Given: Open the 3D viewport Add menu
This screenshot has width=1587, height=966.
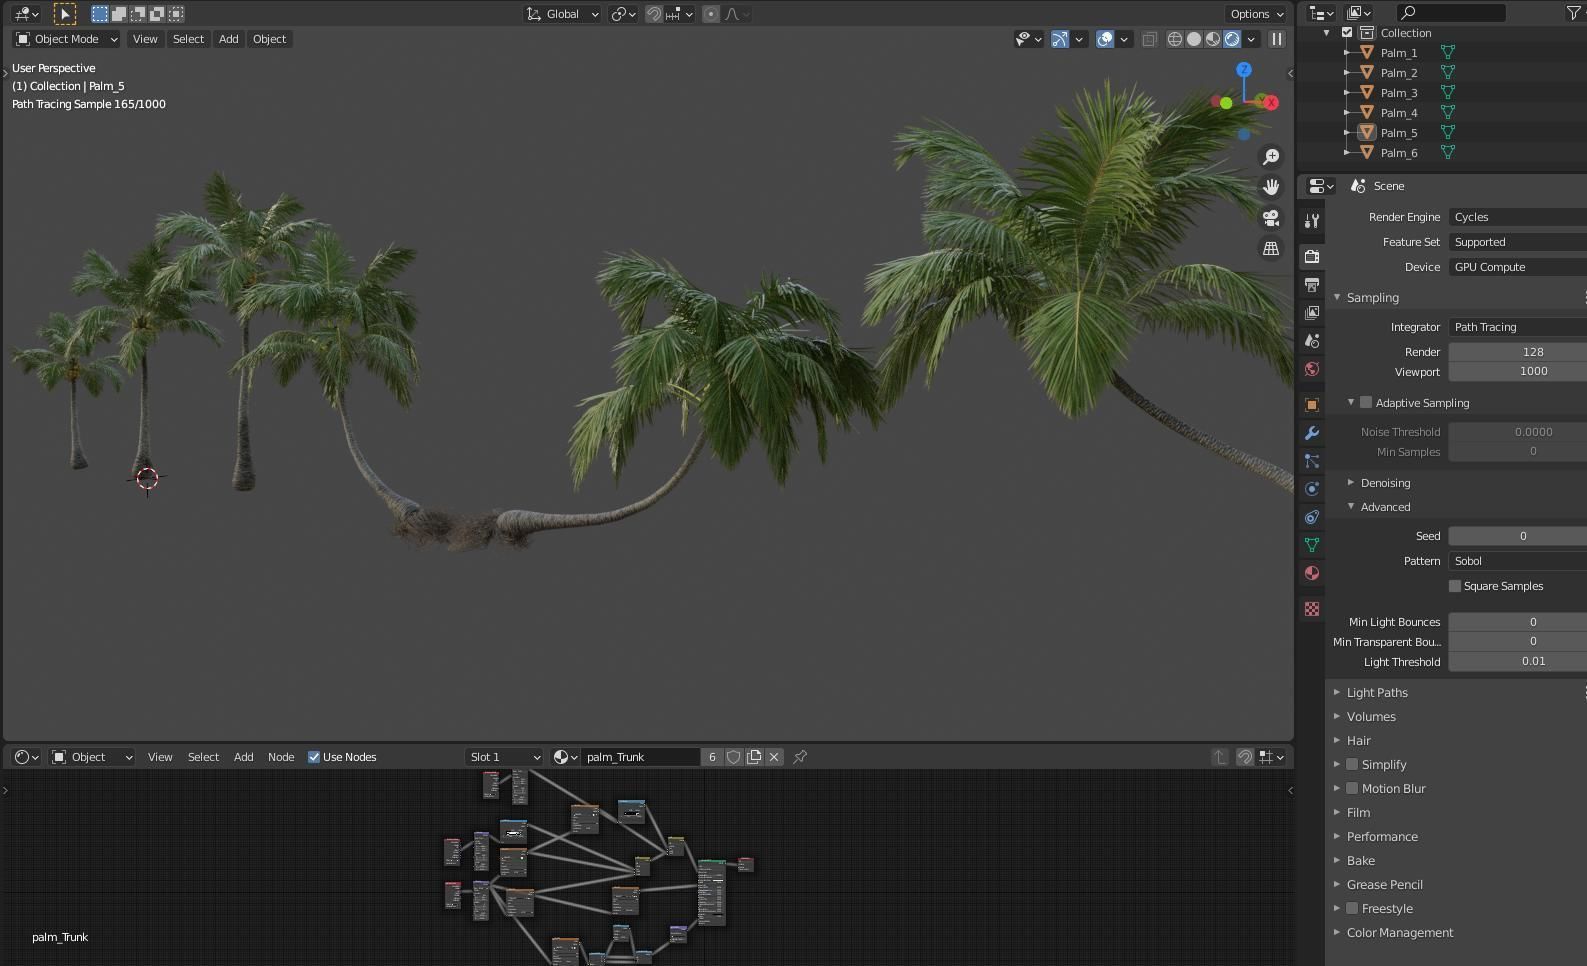Looking at the screenshot, I should pyautogui.click(x=229, y=39).
